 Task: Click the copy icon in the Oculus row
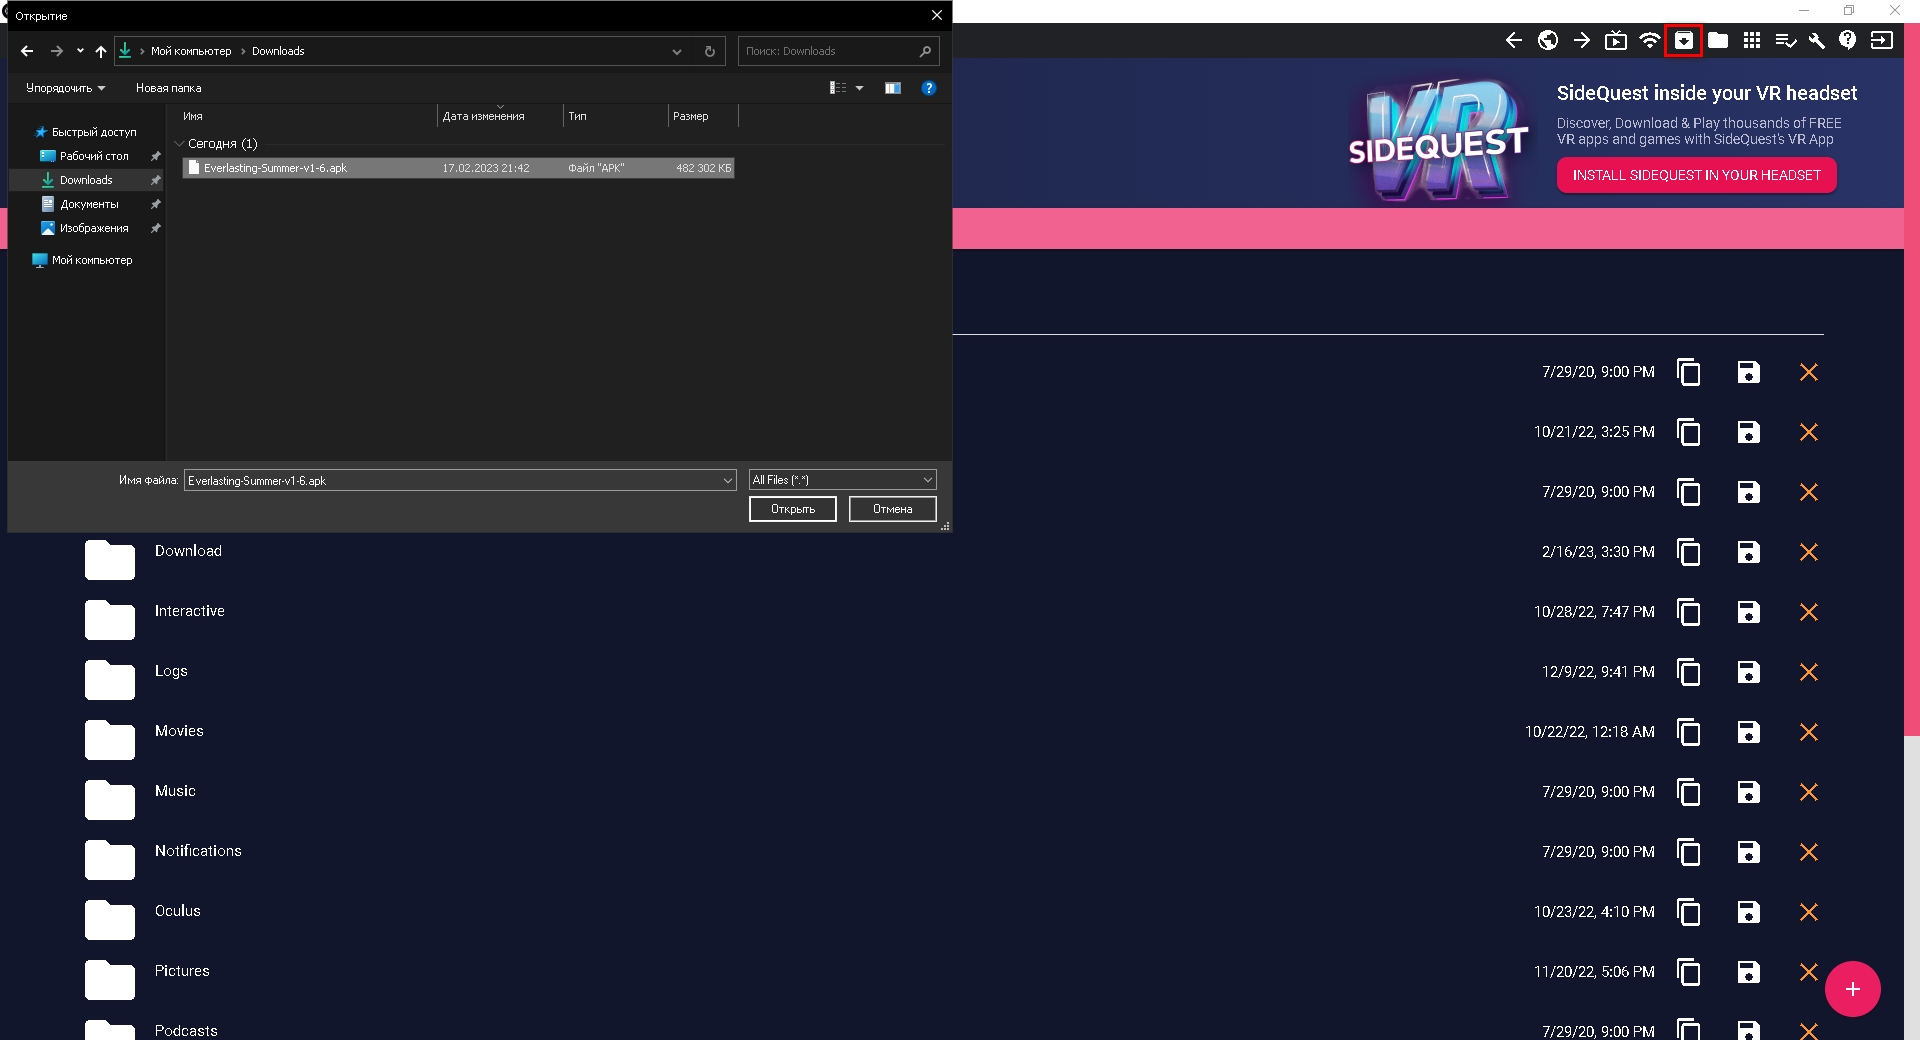(1688, 912)
